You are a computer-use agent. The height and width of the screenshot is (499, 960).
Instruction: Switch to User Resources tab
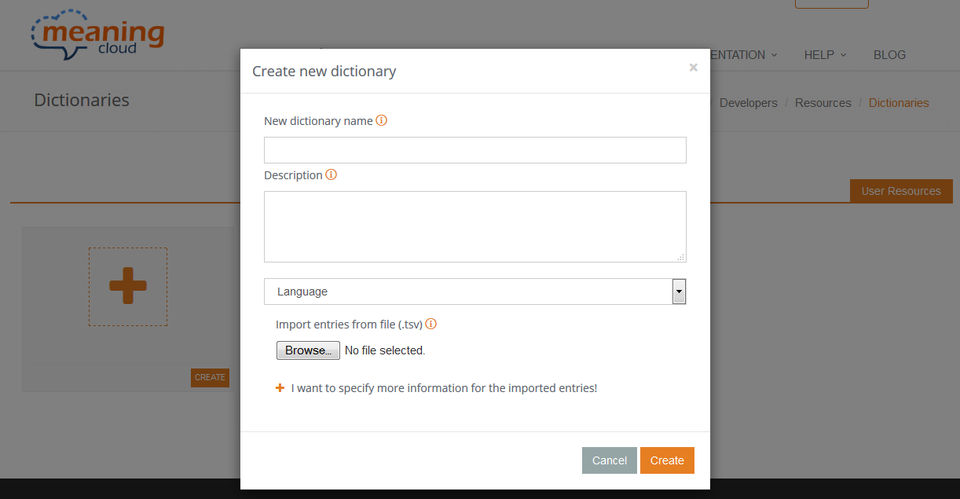[x=900, y=191]
